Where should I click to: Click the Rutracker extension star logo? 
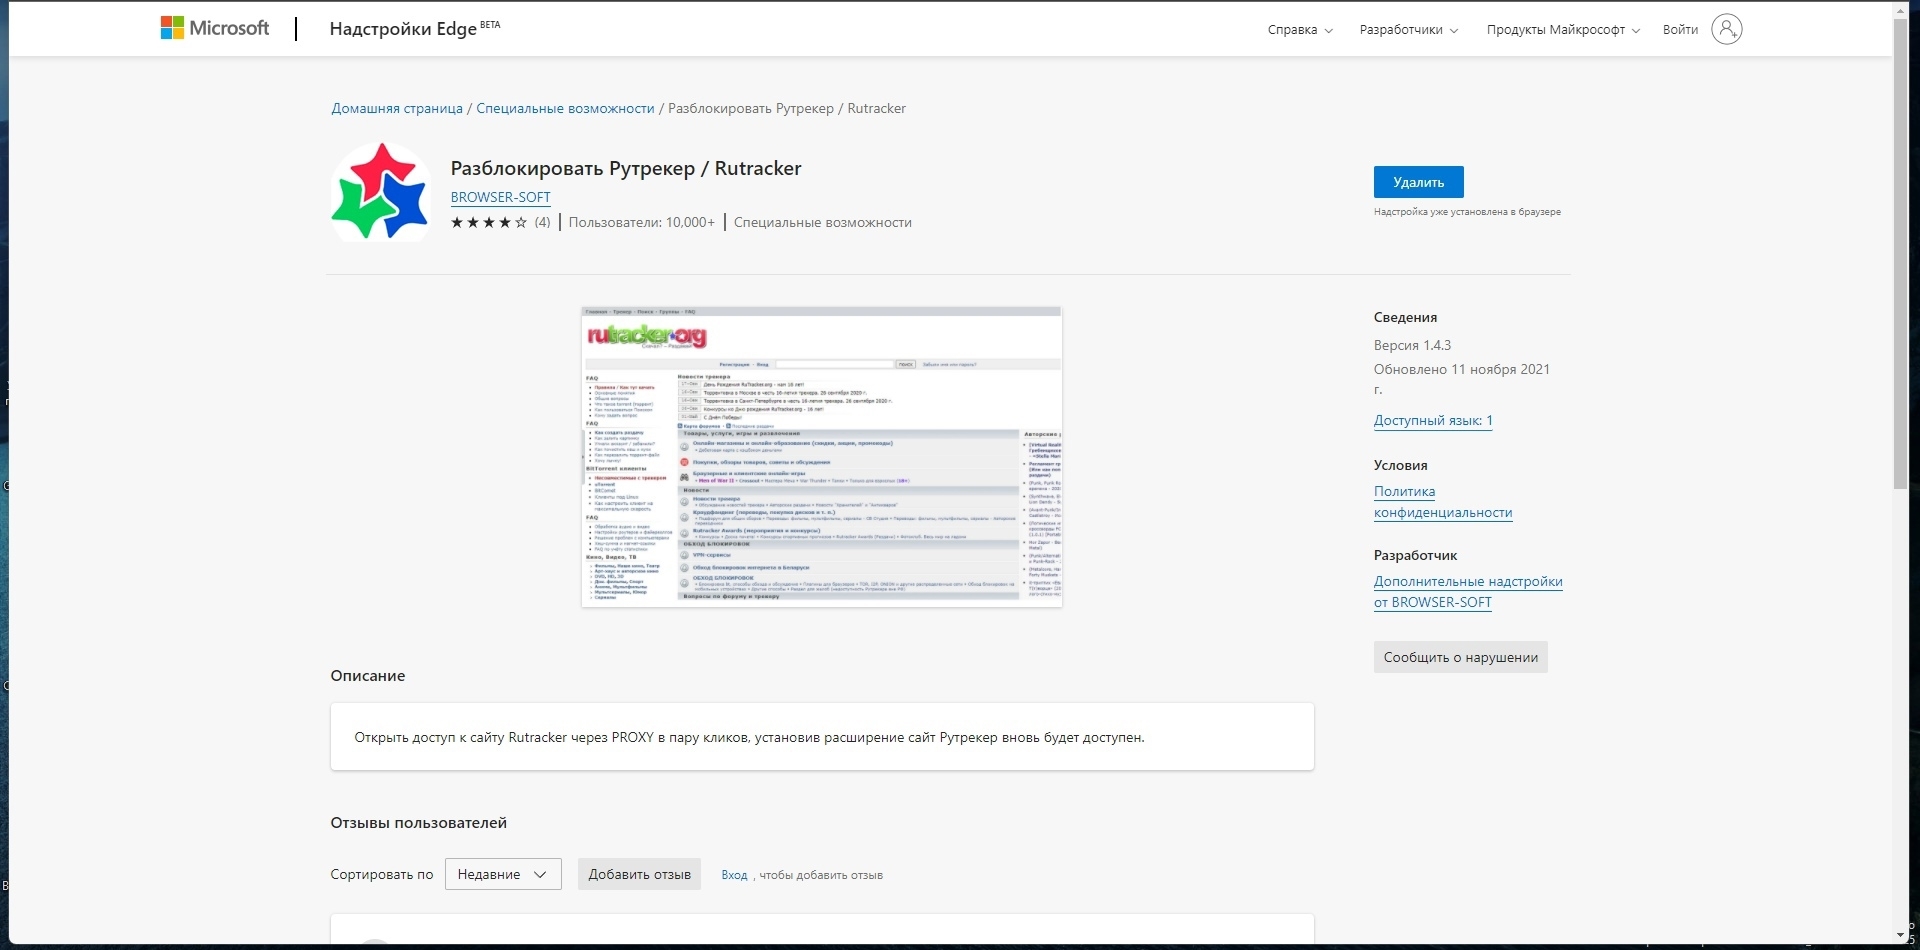click(x=381, y=191)
